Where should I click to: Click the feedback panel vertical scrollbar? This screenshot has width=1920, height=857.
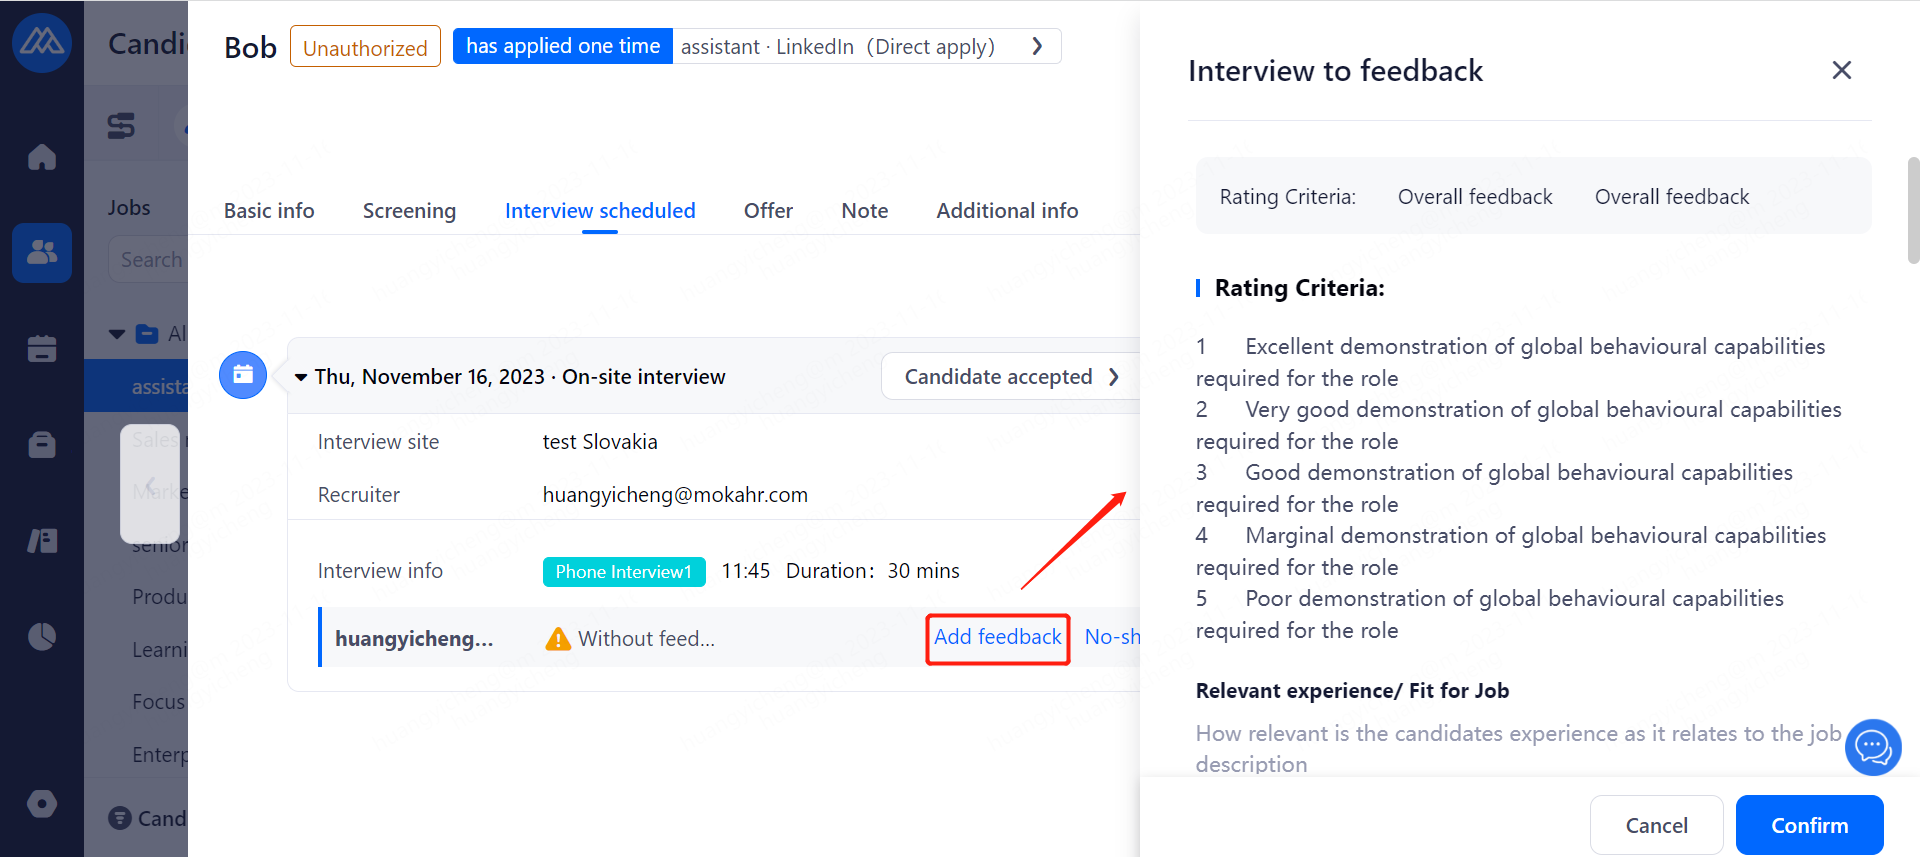click(x=1913, y=210)
